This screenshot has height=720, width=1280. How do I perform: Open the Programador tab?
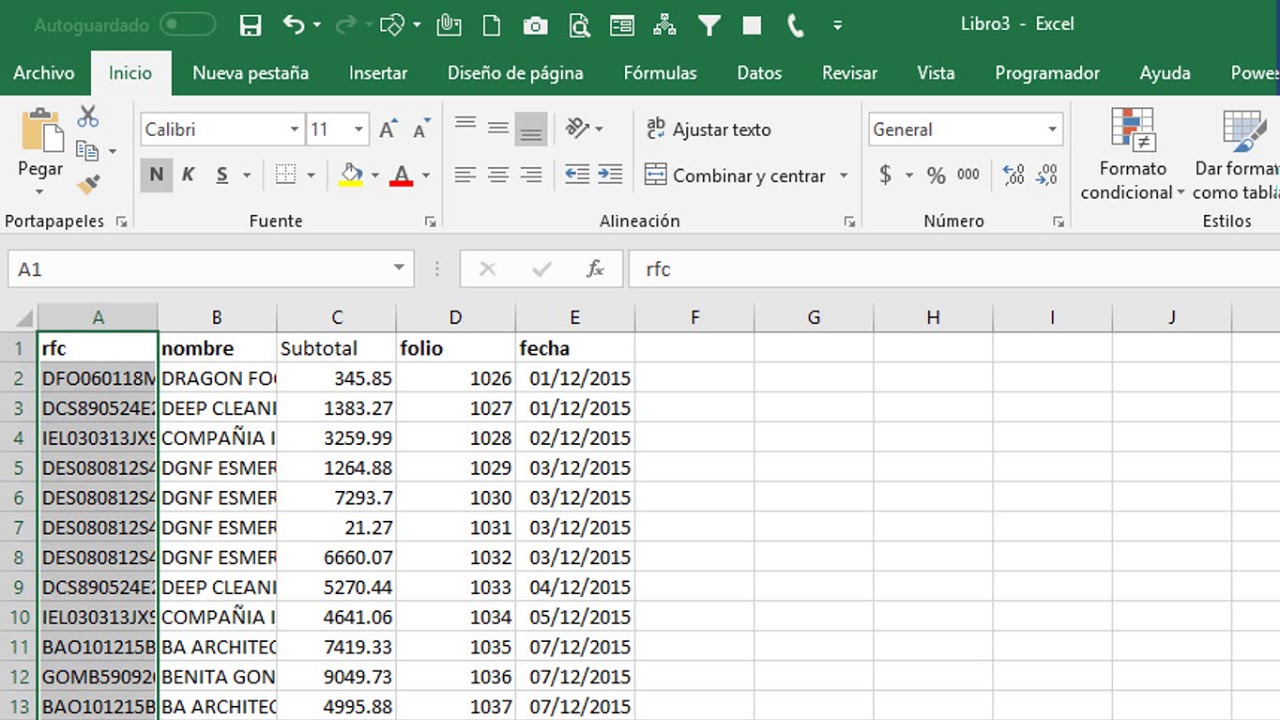click(1047, 73)
